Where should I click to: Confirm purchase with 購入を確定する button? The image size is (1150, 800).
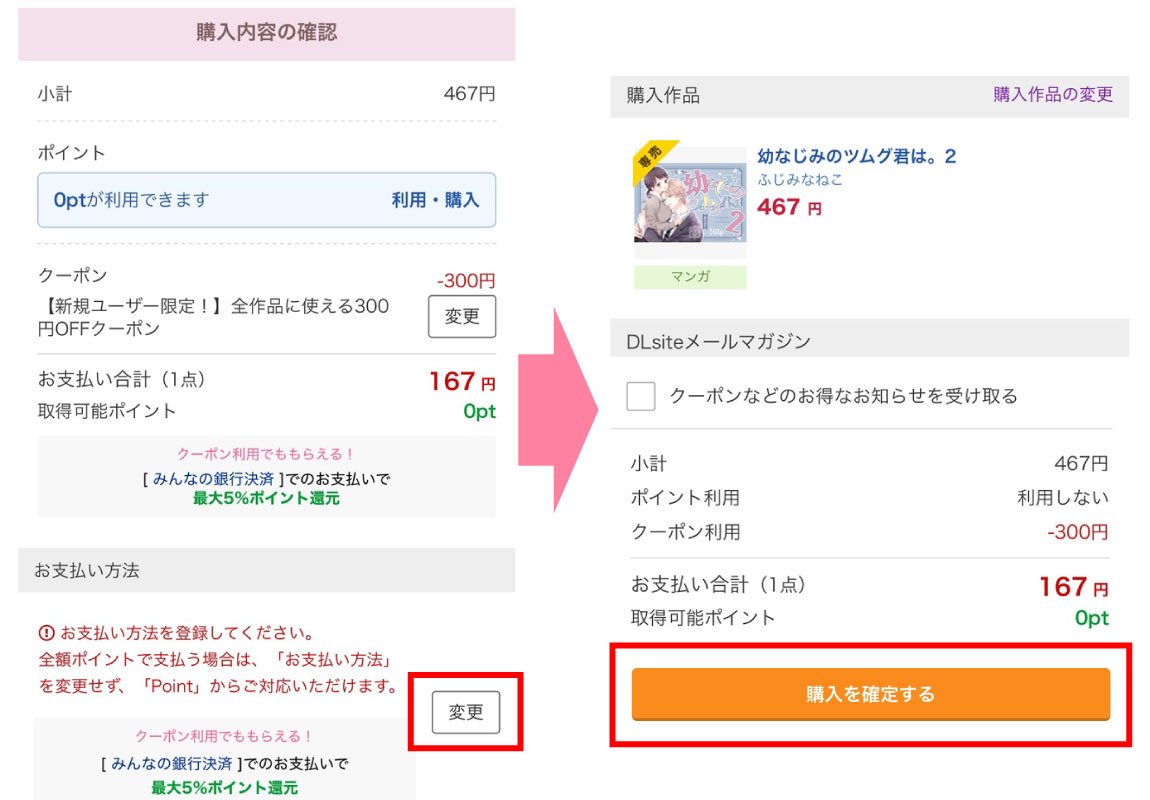(x=870, y=694)
